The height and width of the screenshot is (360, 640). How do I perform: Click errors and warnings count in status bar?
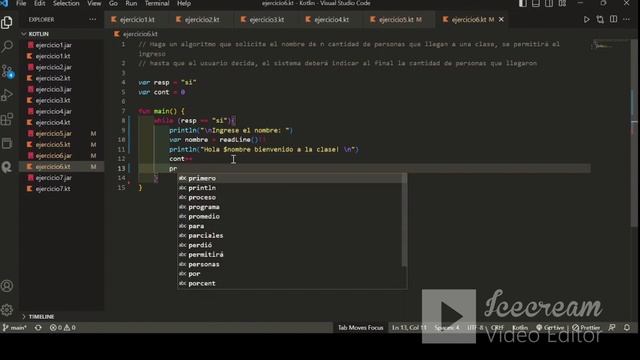click(62, 327)
